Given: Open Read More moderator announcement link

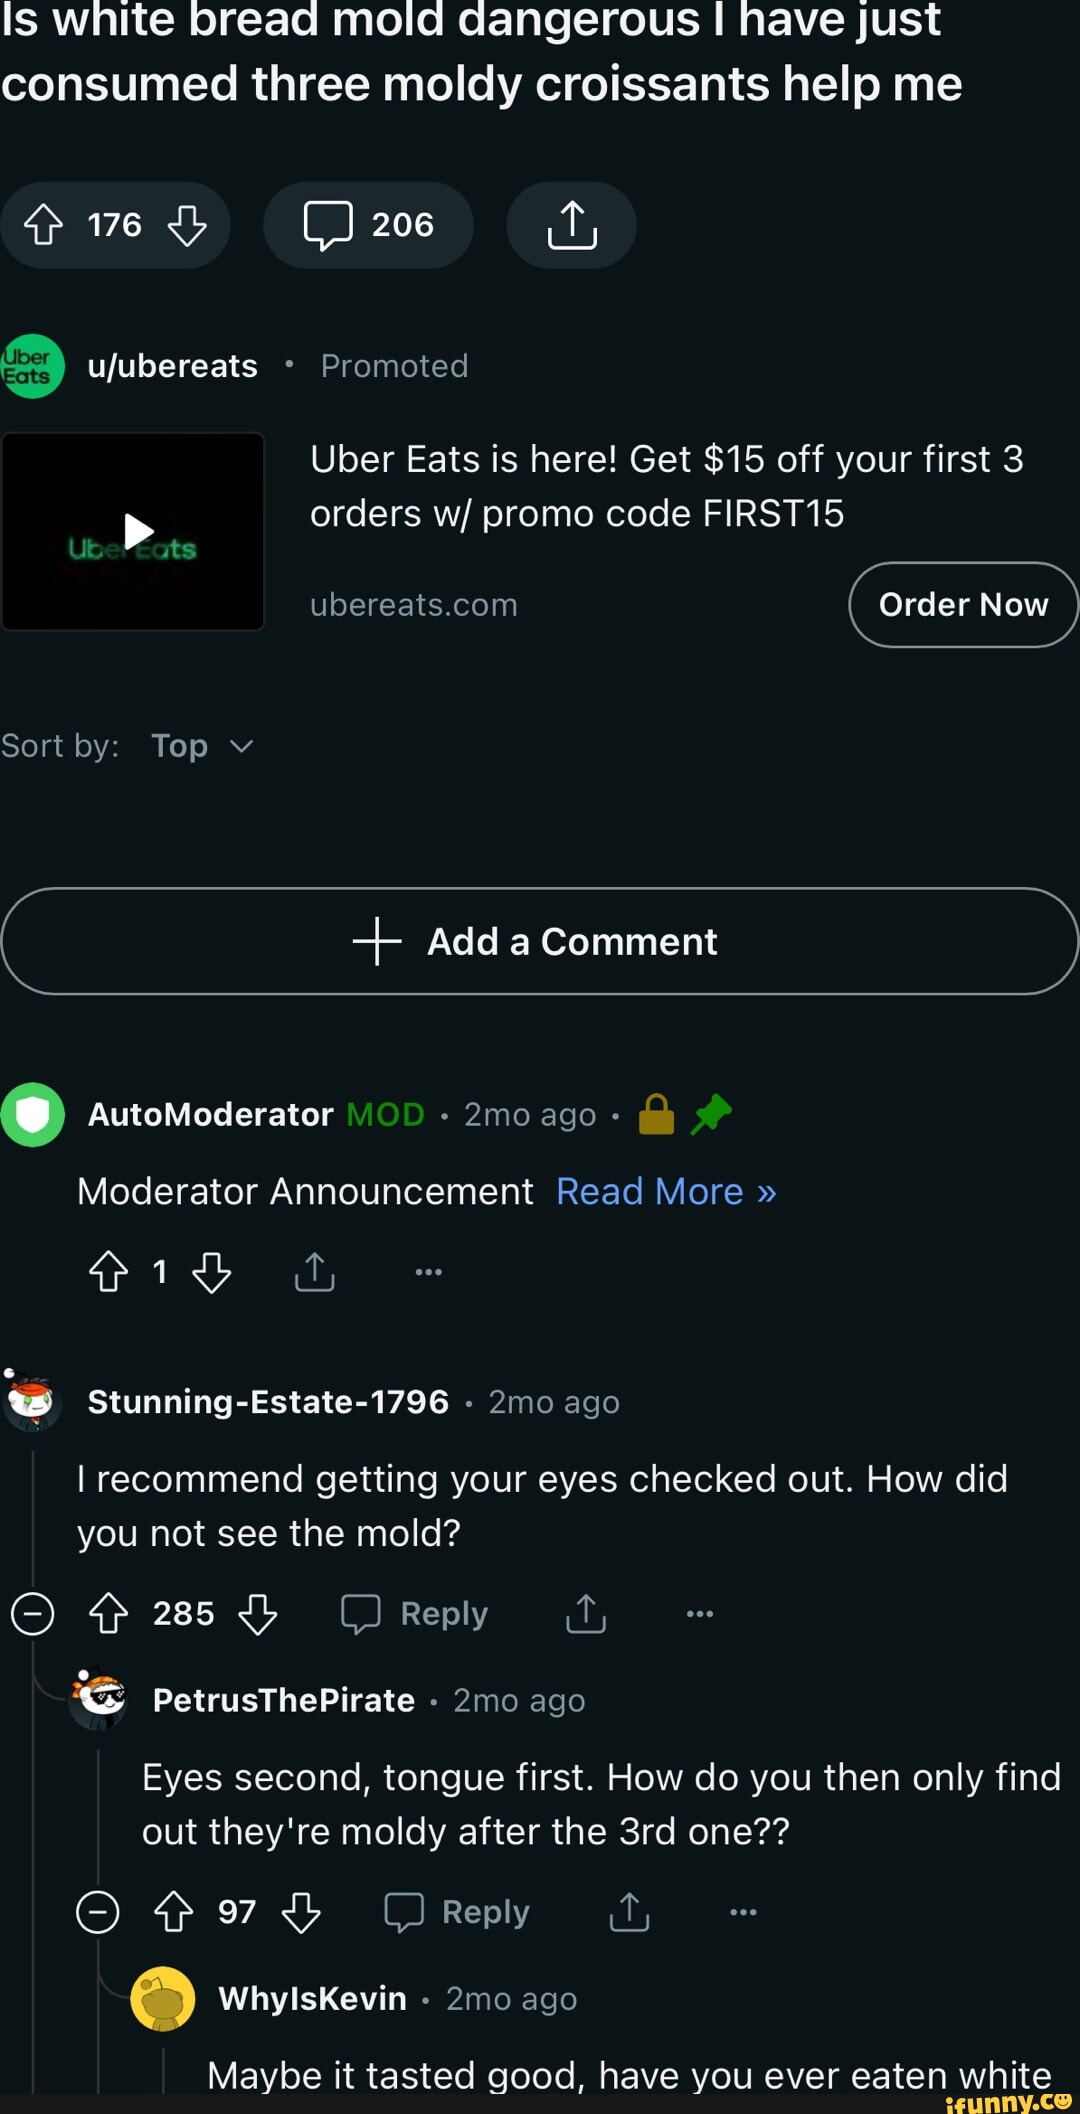Looking at the screenshot, I should [666, 1192].
